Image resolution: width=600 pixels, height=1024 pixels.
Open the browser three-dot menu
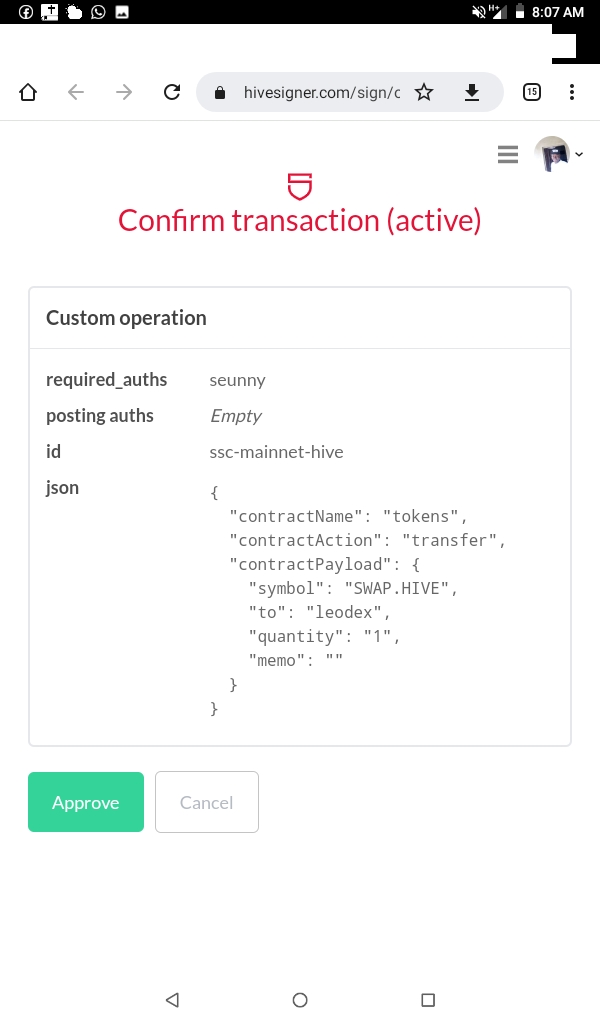coord(572,92)
